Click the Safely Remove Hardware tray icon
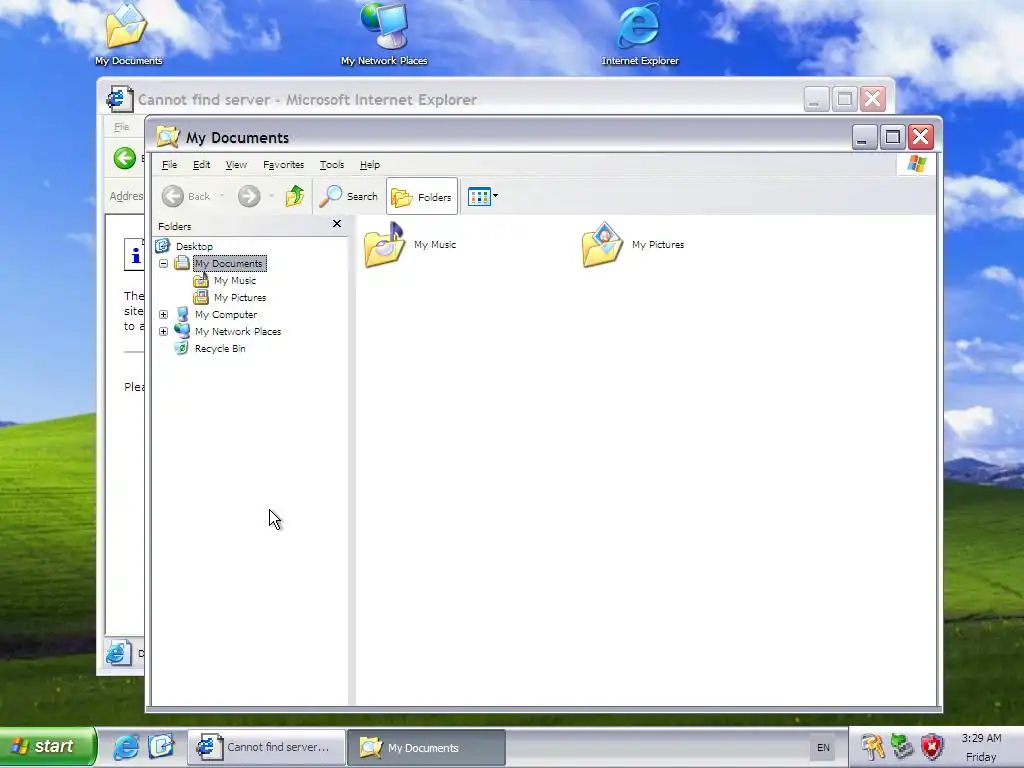1024x768 pixels. (x=903, y=746)
